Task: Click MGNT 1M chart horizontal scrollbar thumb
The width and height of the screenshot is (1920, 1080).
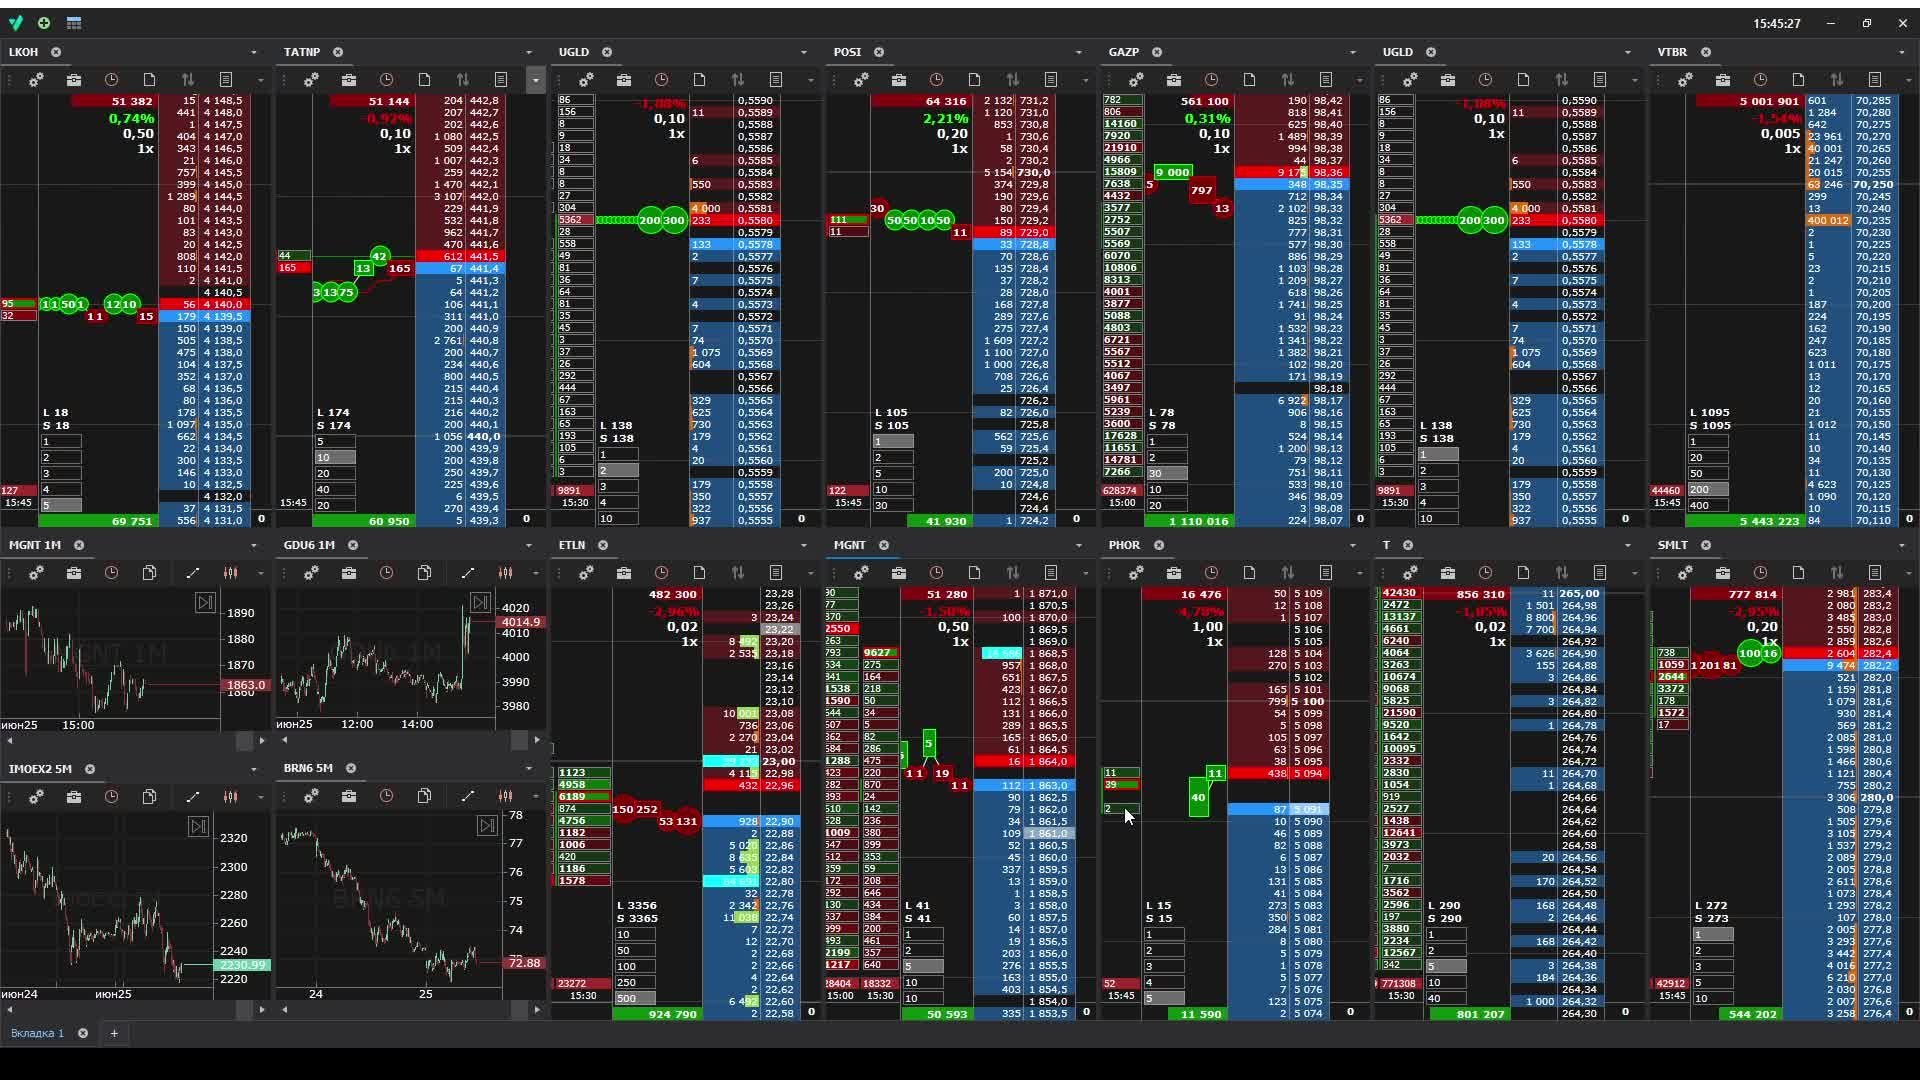Action: (244, 740)
